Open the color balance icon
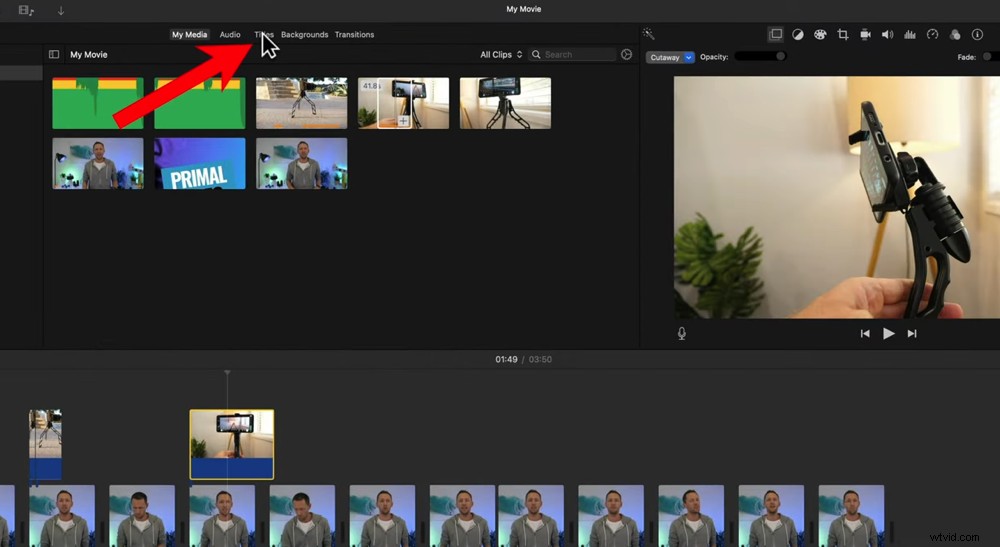 798,34
